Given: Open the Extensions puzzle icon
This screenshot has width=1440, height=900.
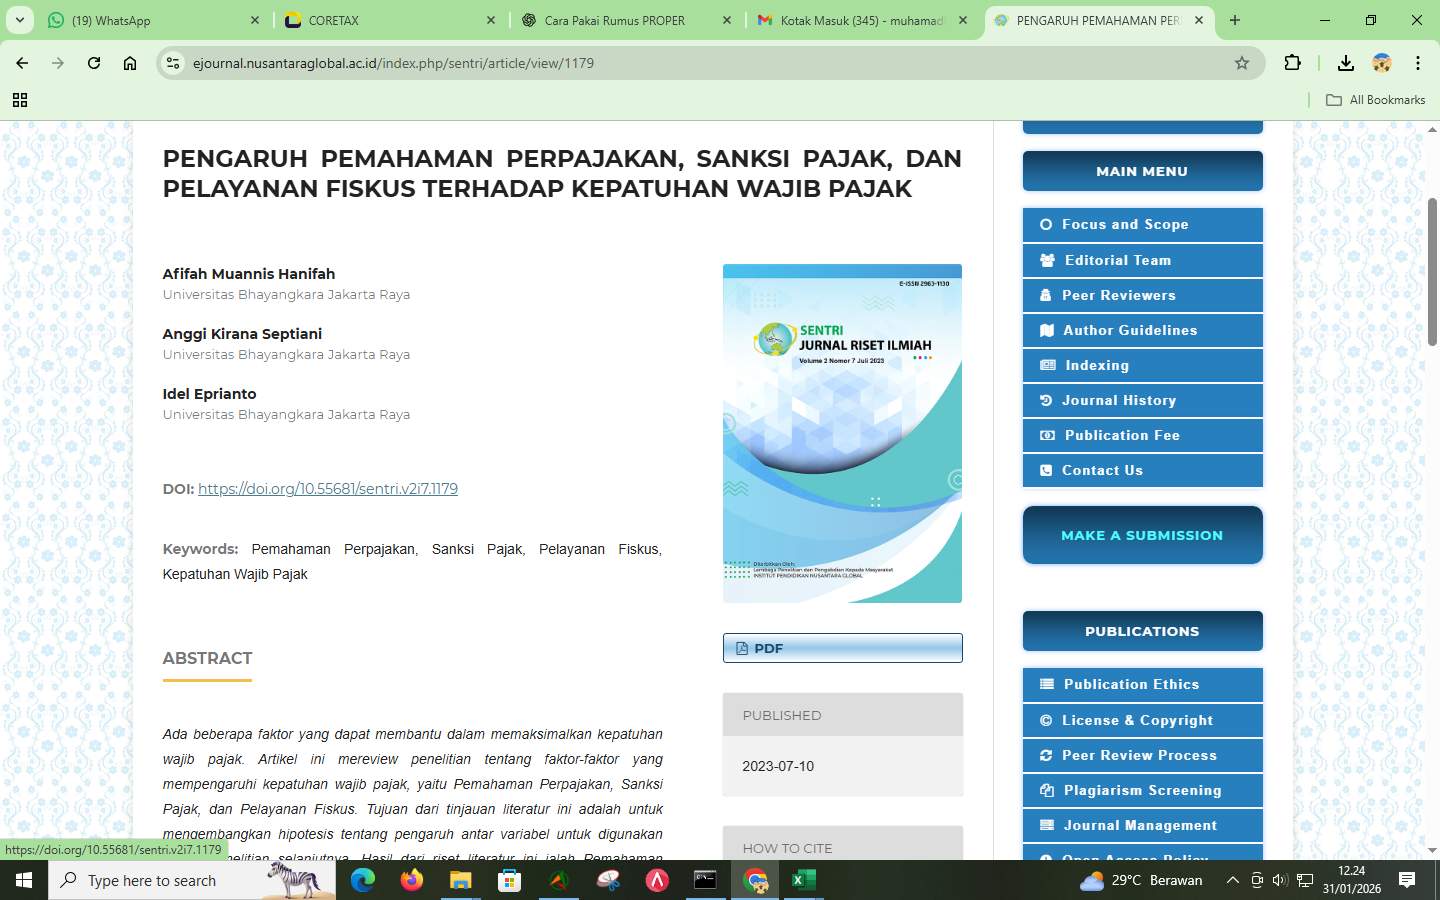Looking at the screenshot, I should (x=1292, y=62).
